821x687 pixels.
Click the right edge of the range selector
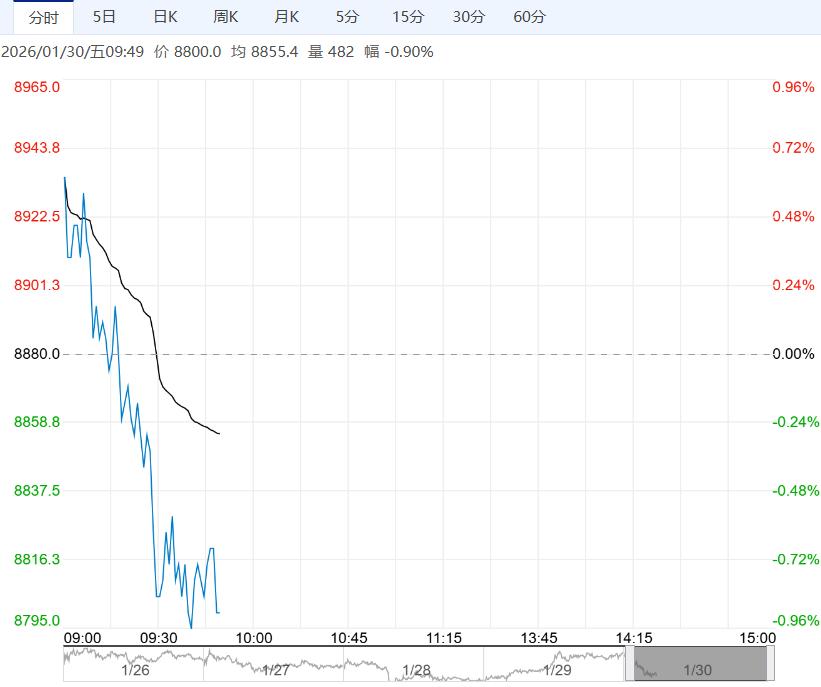click(x=769, y=664)
